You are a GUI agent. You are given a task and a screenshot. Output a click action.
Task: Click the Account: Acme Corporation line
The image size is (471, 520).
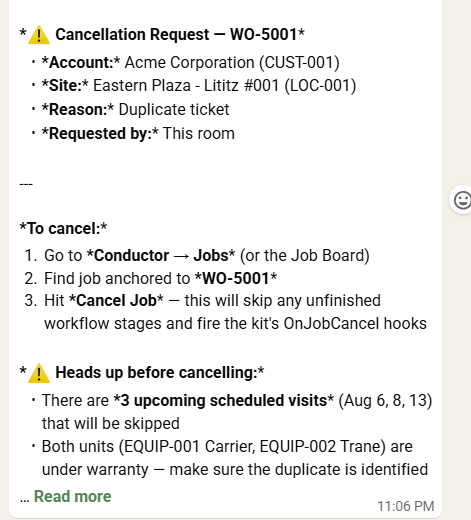coord(190,63)
